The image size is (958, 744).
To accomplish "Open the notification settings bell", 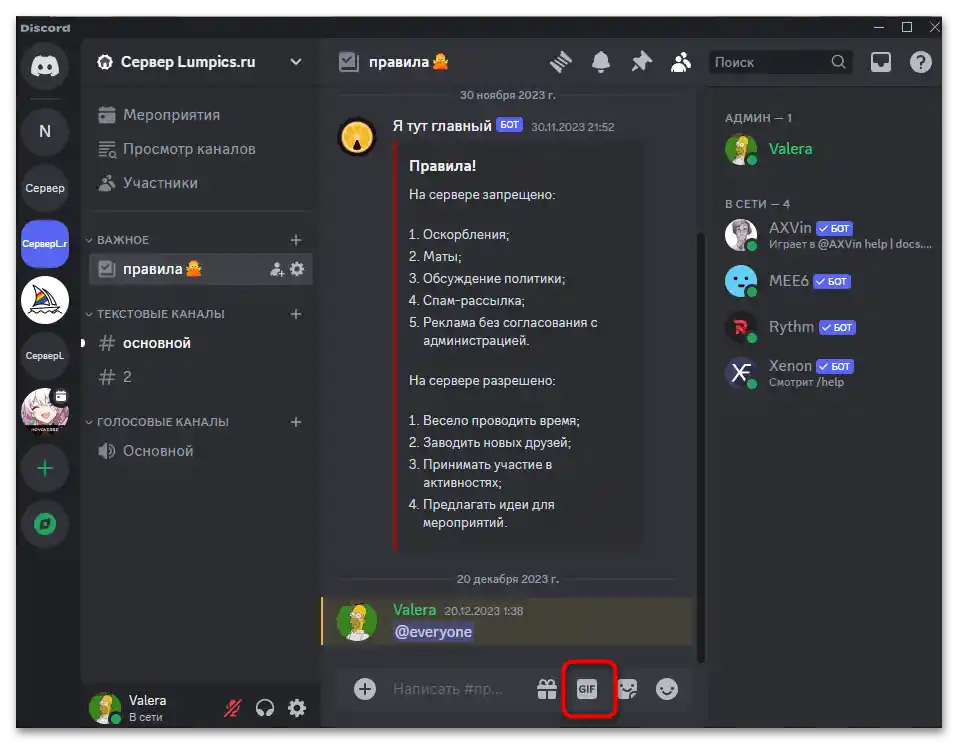I will (600, 61).
